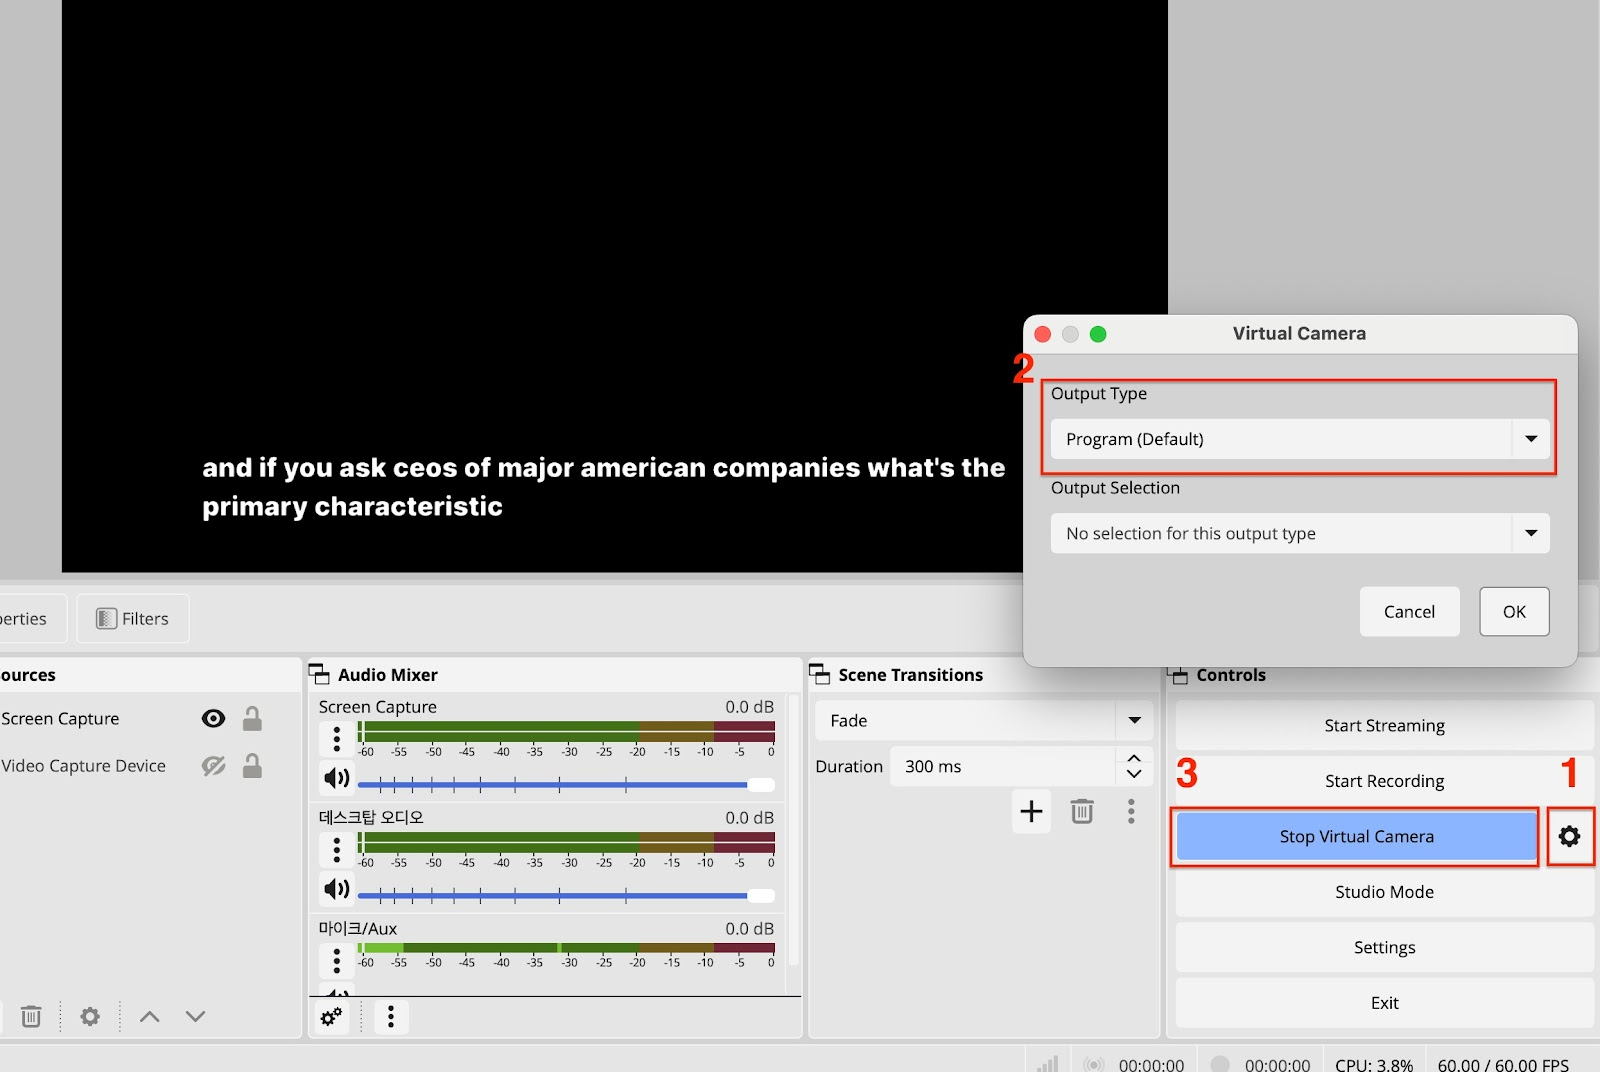Add a new scene transition plus icon
1600x1072 pixels.
point(1031,811)
